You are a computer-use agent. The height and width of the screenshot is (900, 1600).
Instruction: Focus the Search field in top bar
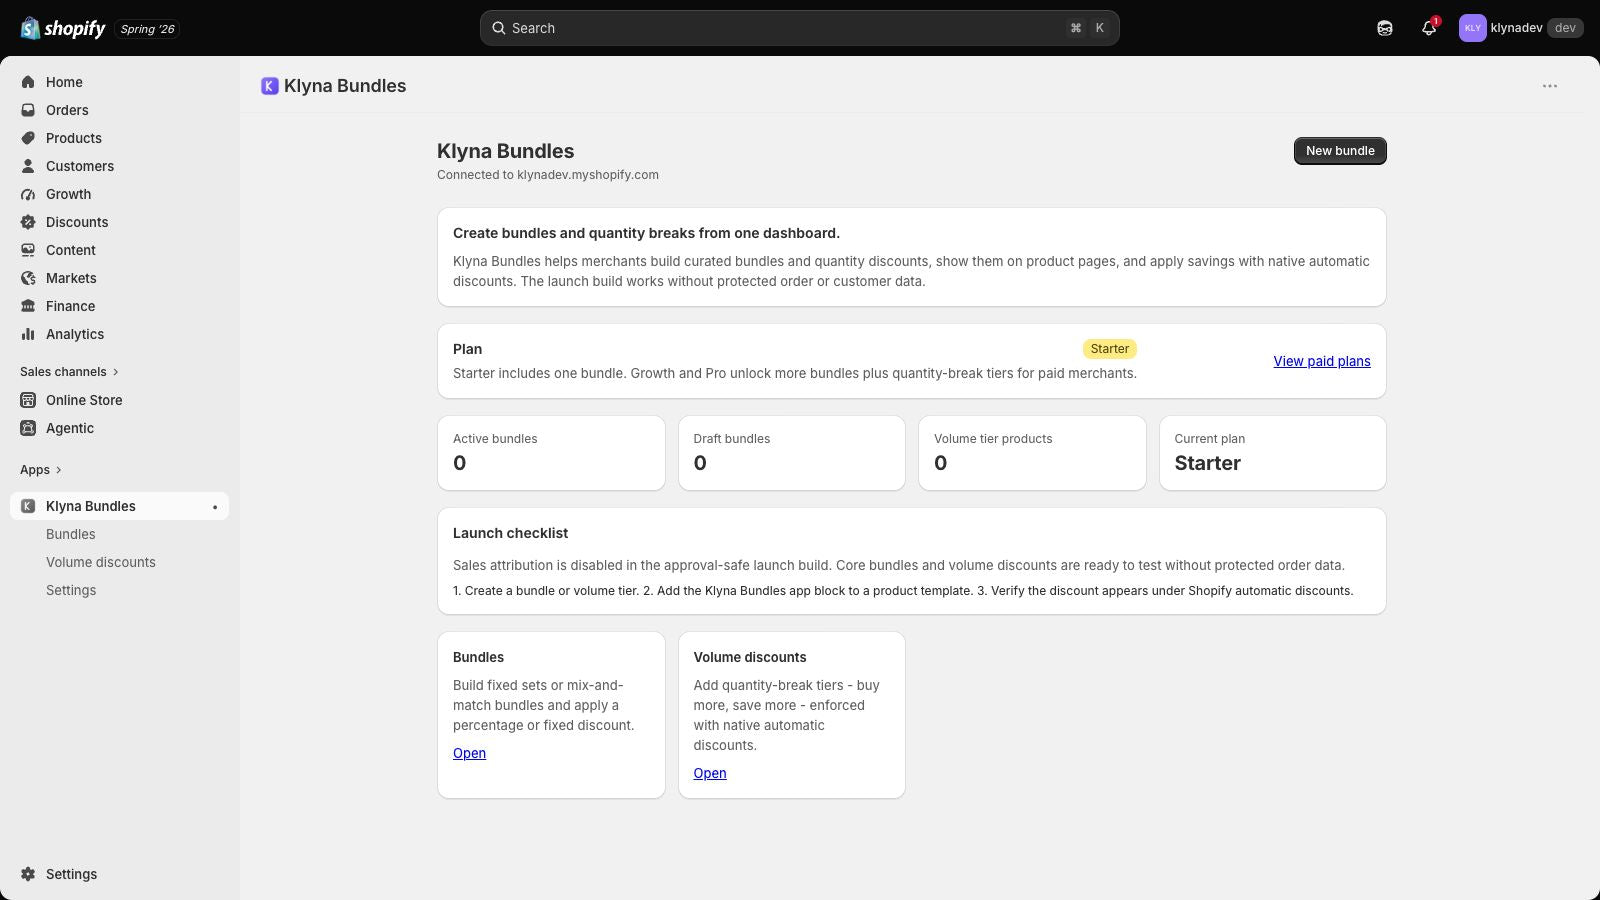800,28
